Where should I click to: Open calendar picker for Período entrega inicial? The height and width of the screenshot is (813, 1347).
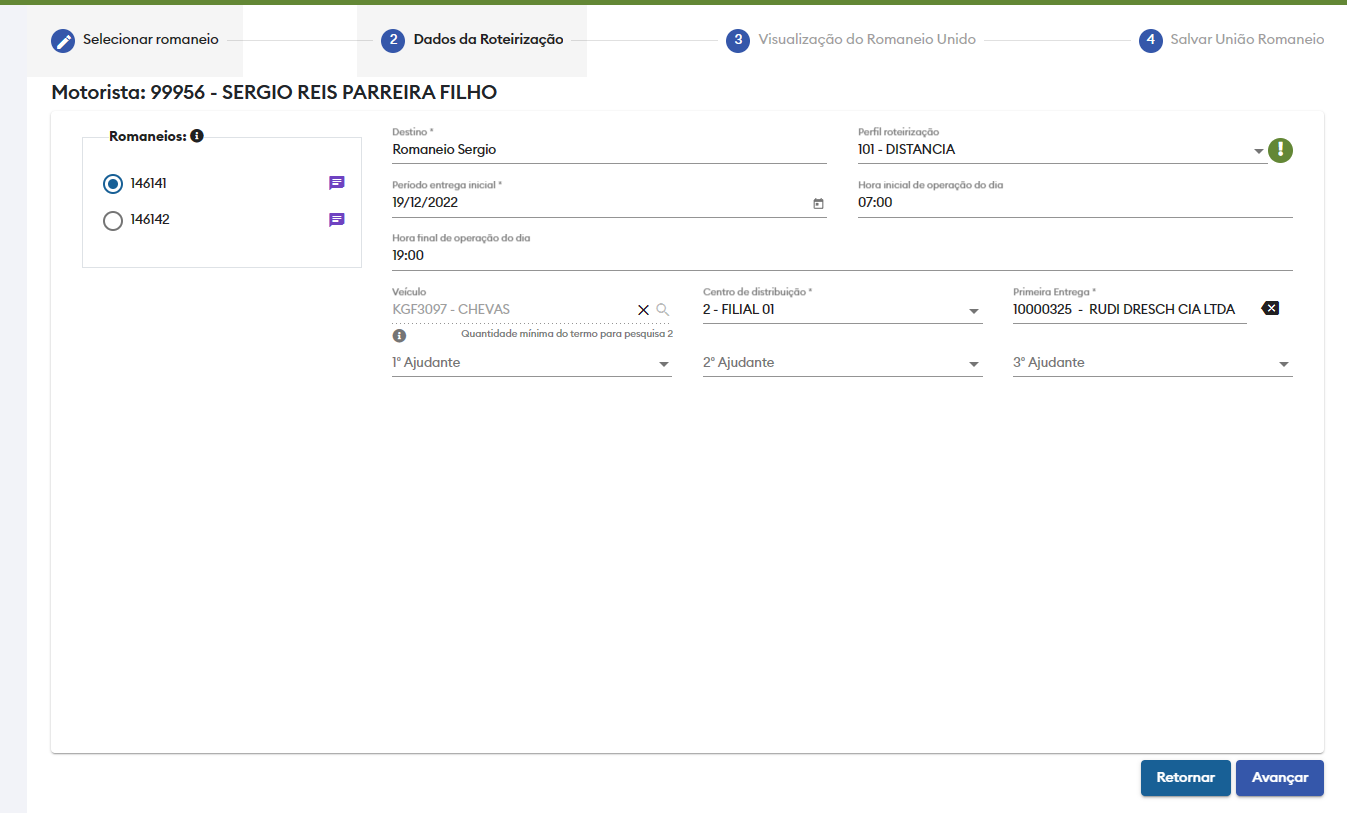click(x=818, y=203)
